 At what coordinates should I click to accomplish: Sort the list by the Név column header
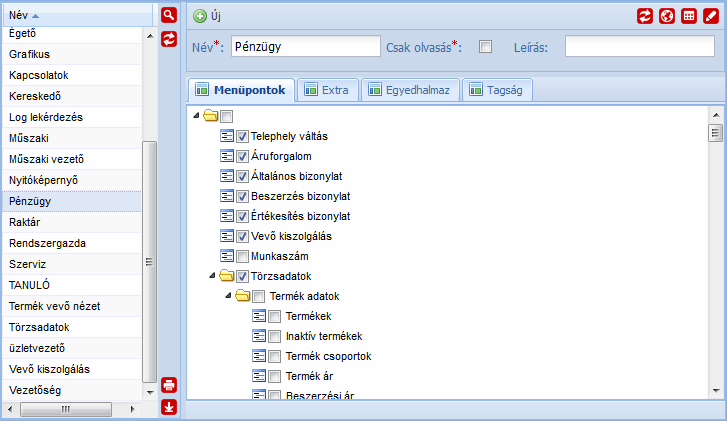click(77, 15)
